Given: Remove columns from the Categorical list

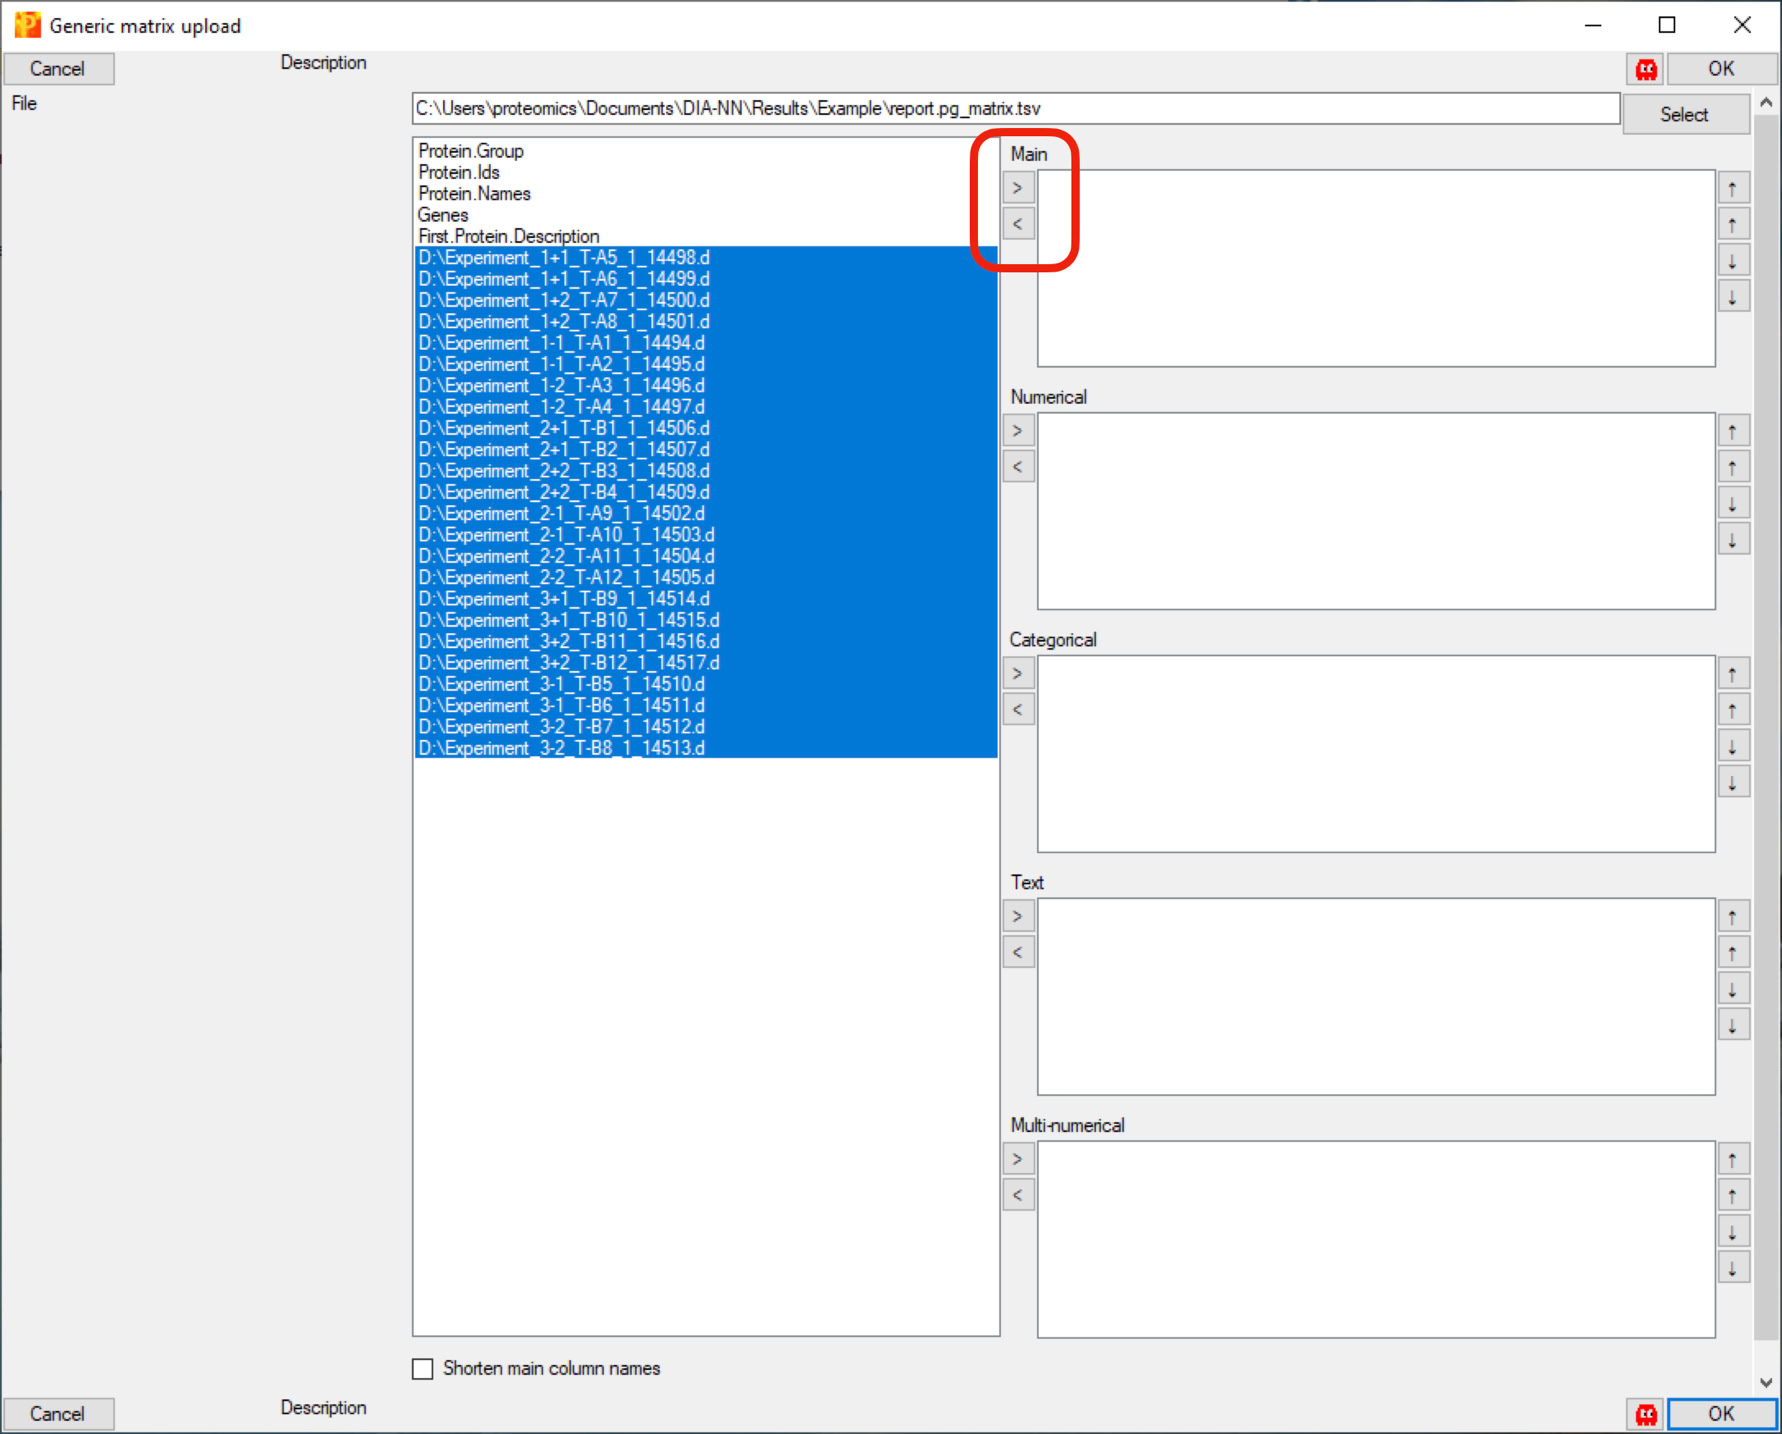Looking at the screenshot, I should click(1017, 710).
